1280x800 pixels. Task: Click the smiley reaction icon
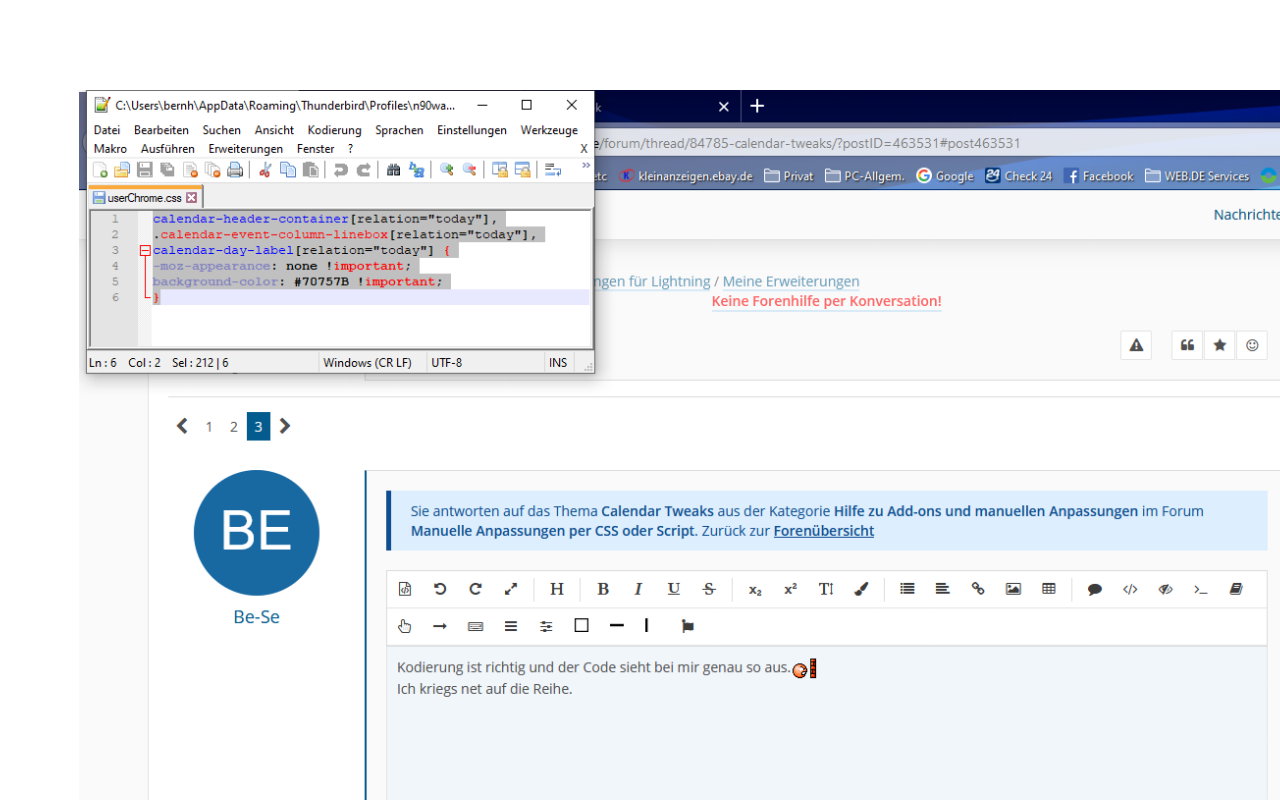click(1252, 345)
